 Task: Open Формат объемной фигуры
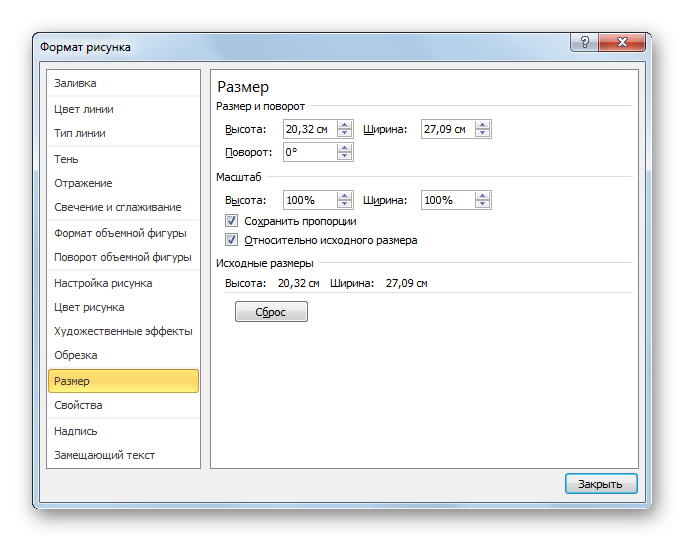[x=123, y=233]
